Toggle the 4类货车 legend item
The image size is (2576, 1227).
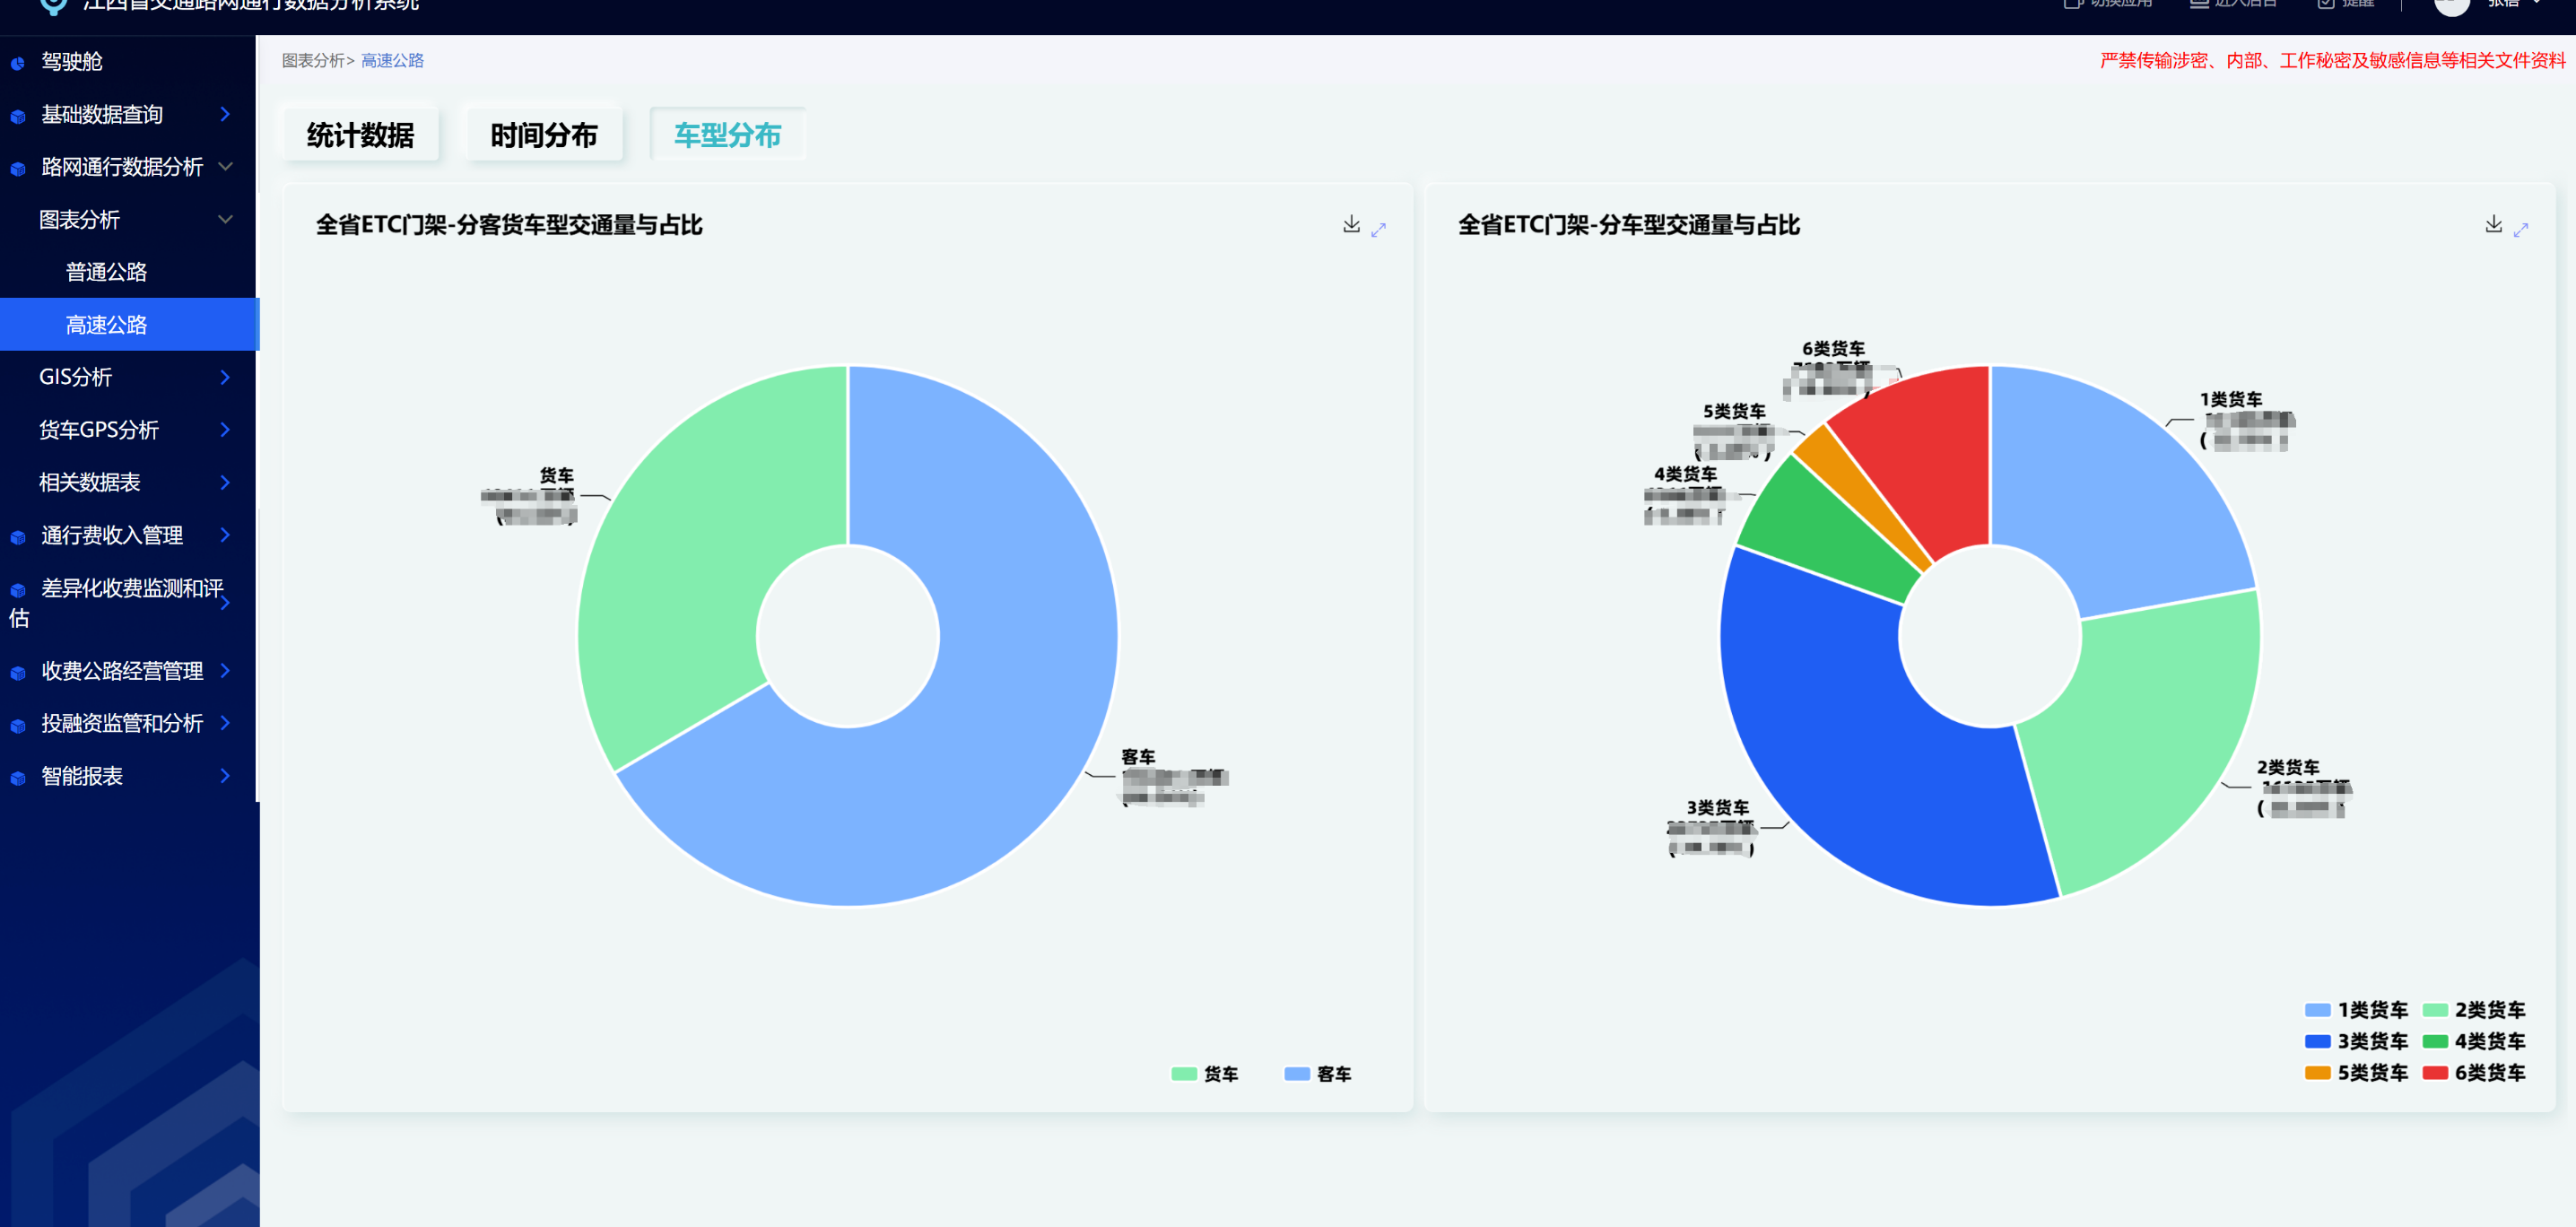click(2473, 1041)
